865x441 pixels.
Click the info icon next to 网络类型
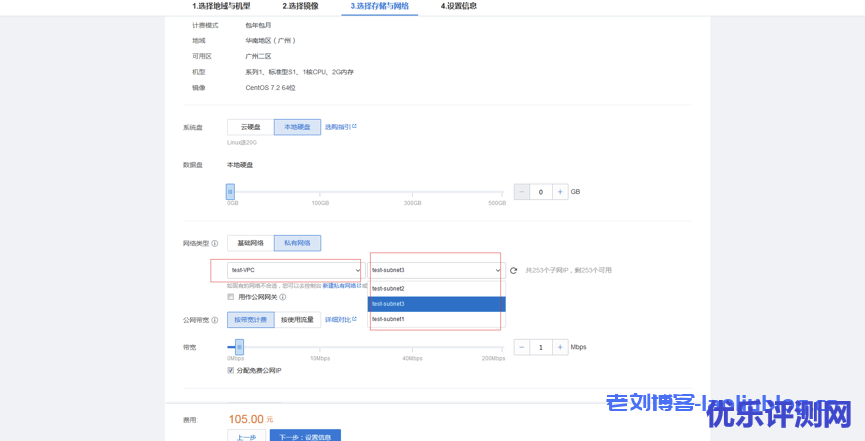(x=215, y=243)
